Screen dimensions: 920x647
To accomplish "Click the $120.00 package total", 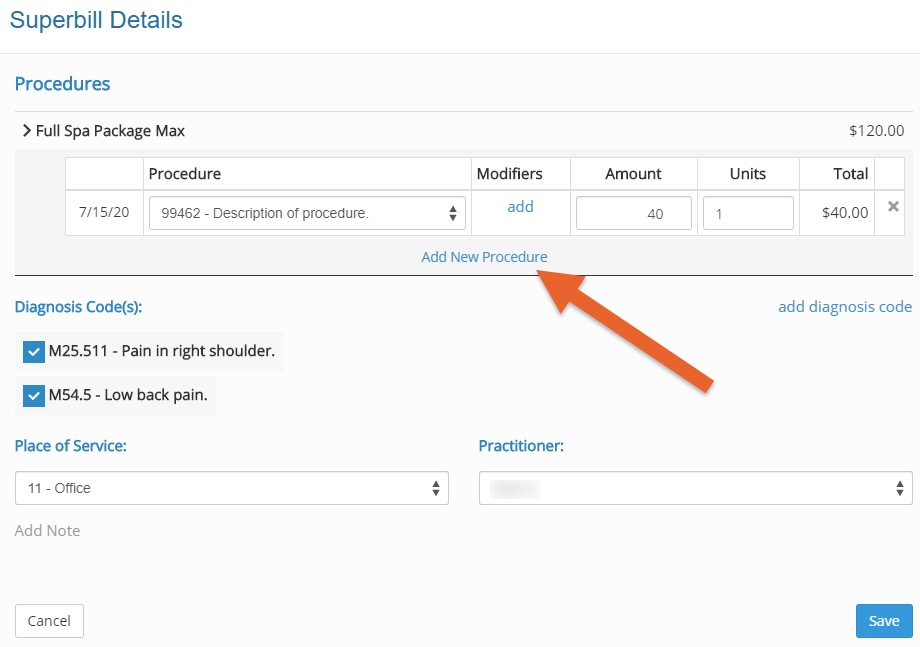I will 877,130.
